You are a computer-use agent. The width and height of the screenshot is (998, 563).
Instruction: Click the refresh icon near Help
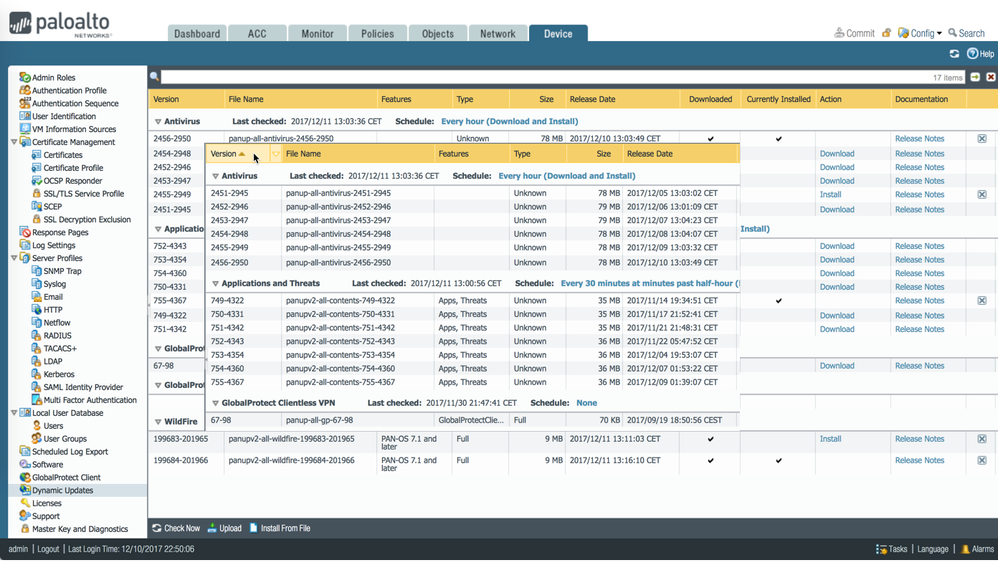click(954, 54)
